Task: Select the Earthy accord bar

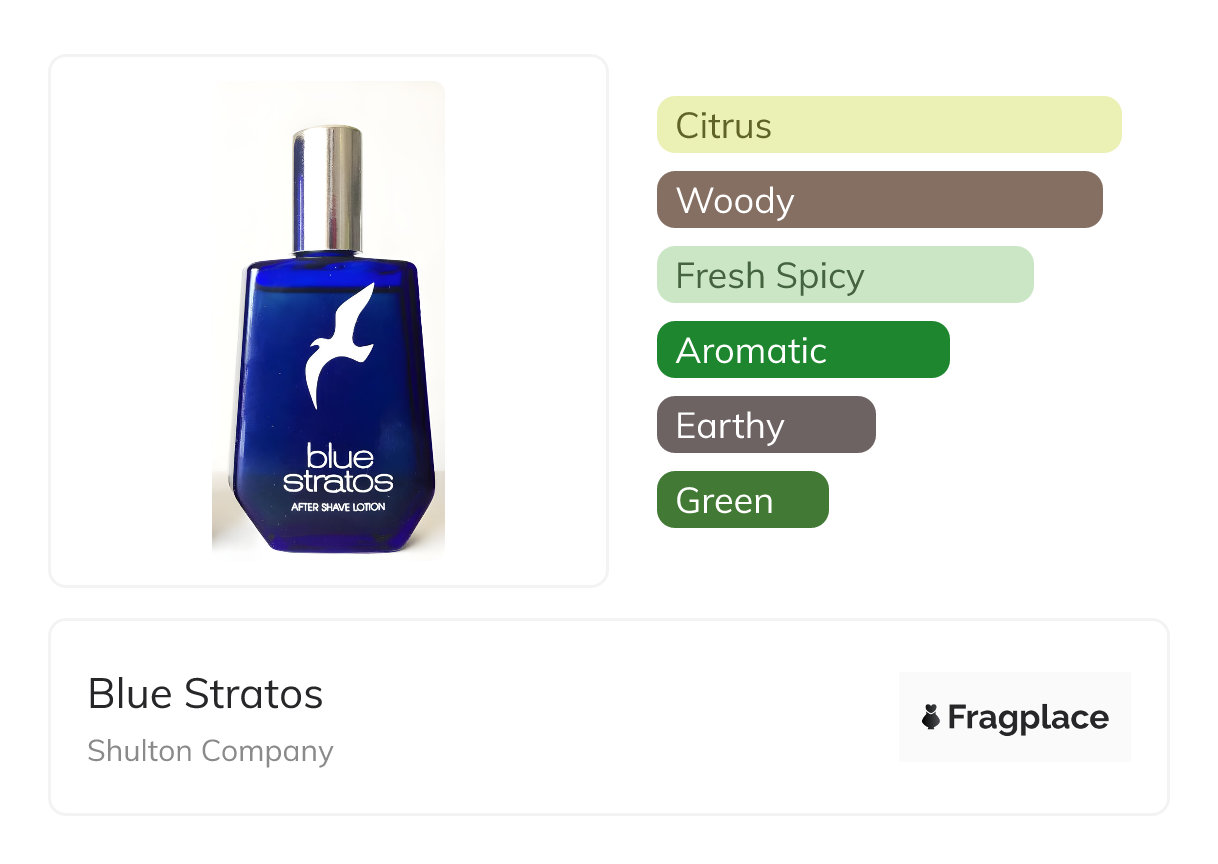Action: click(x=765, y=425)
